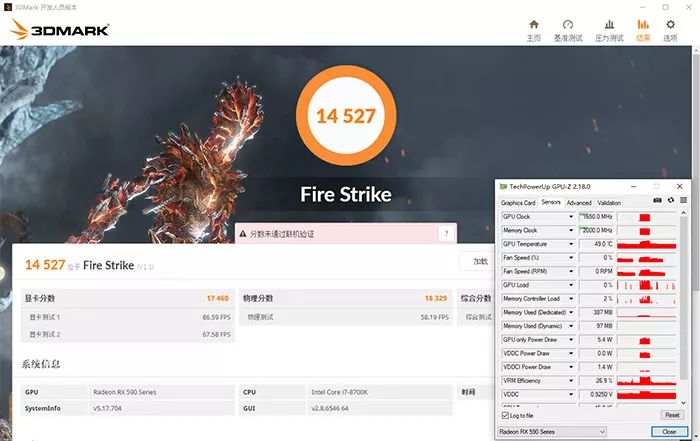Screen dimensions: 700x441
Task: Open the benchmarks gauge icon tab
Action: [568, 25]
